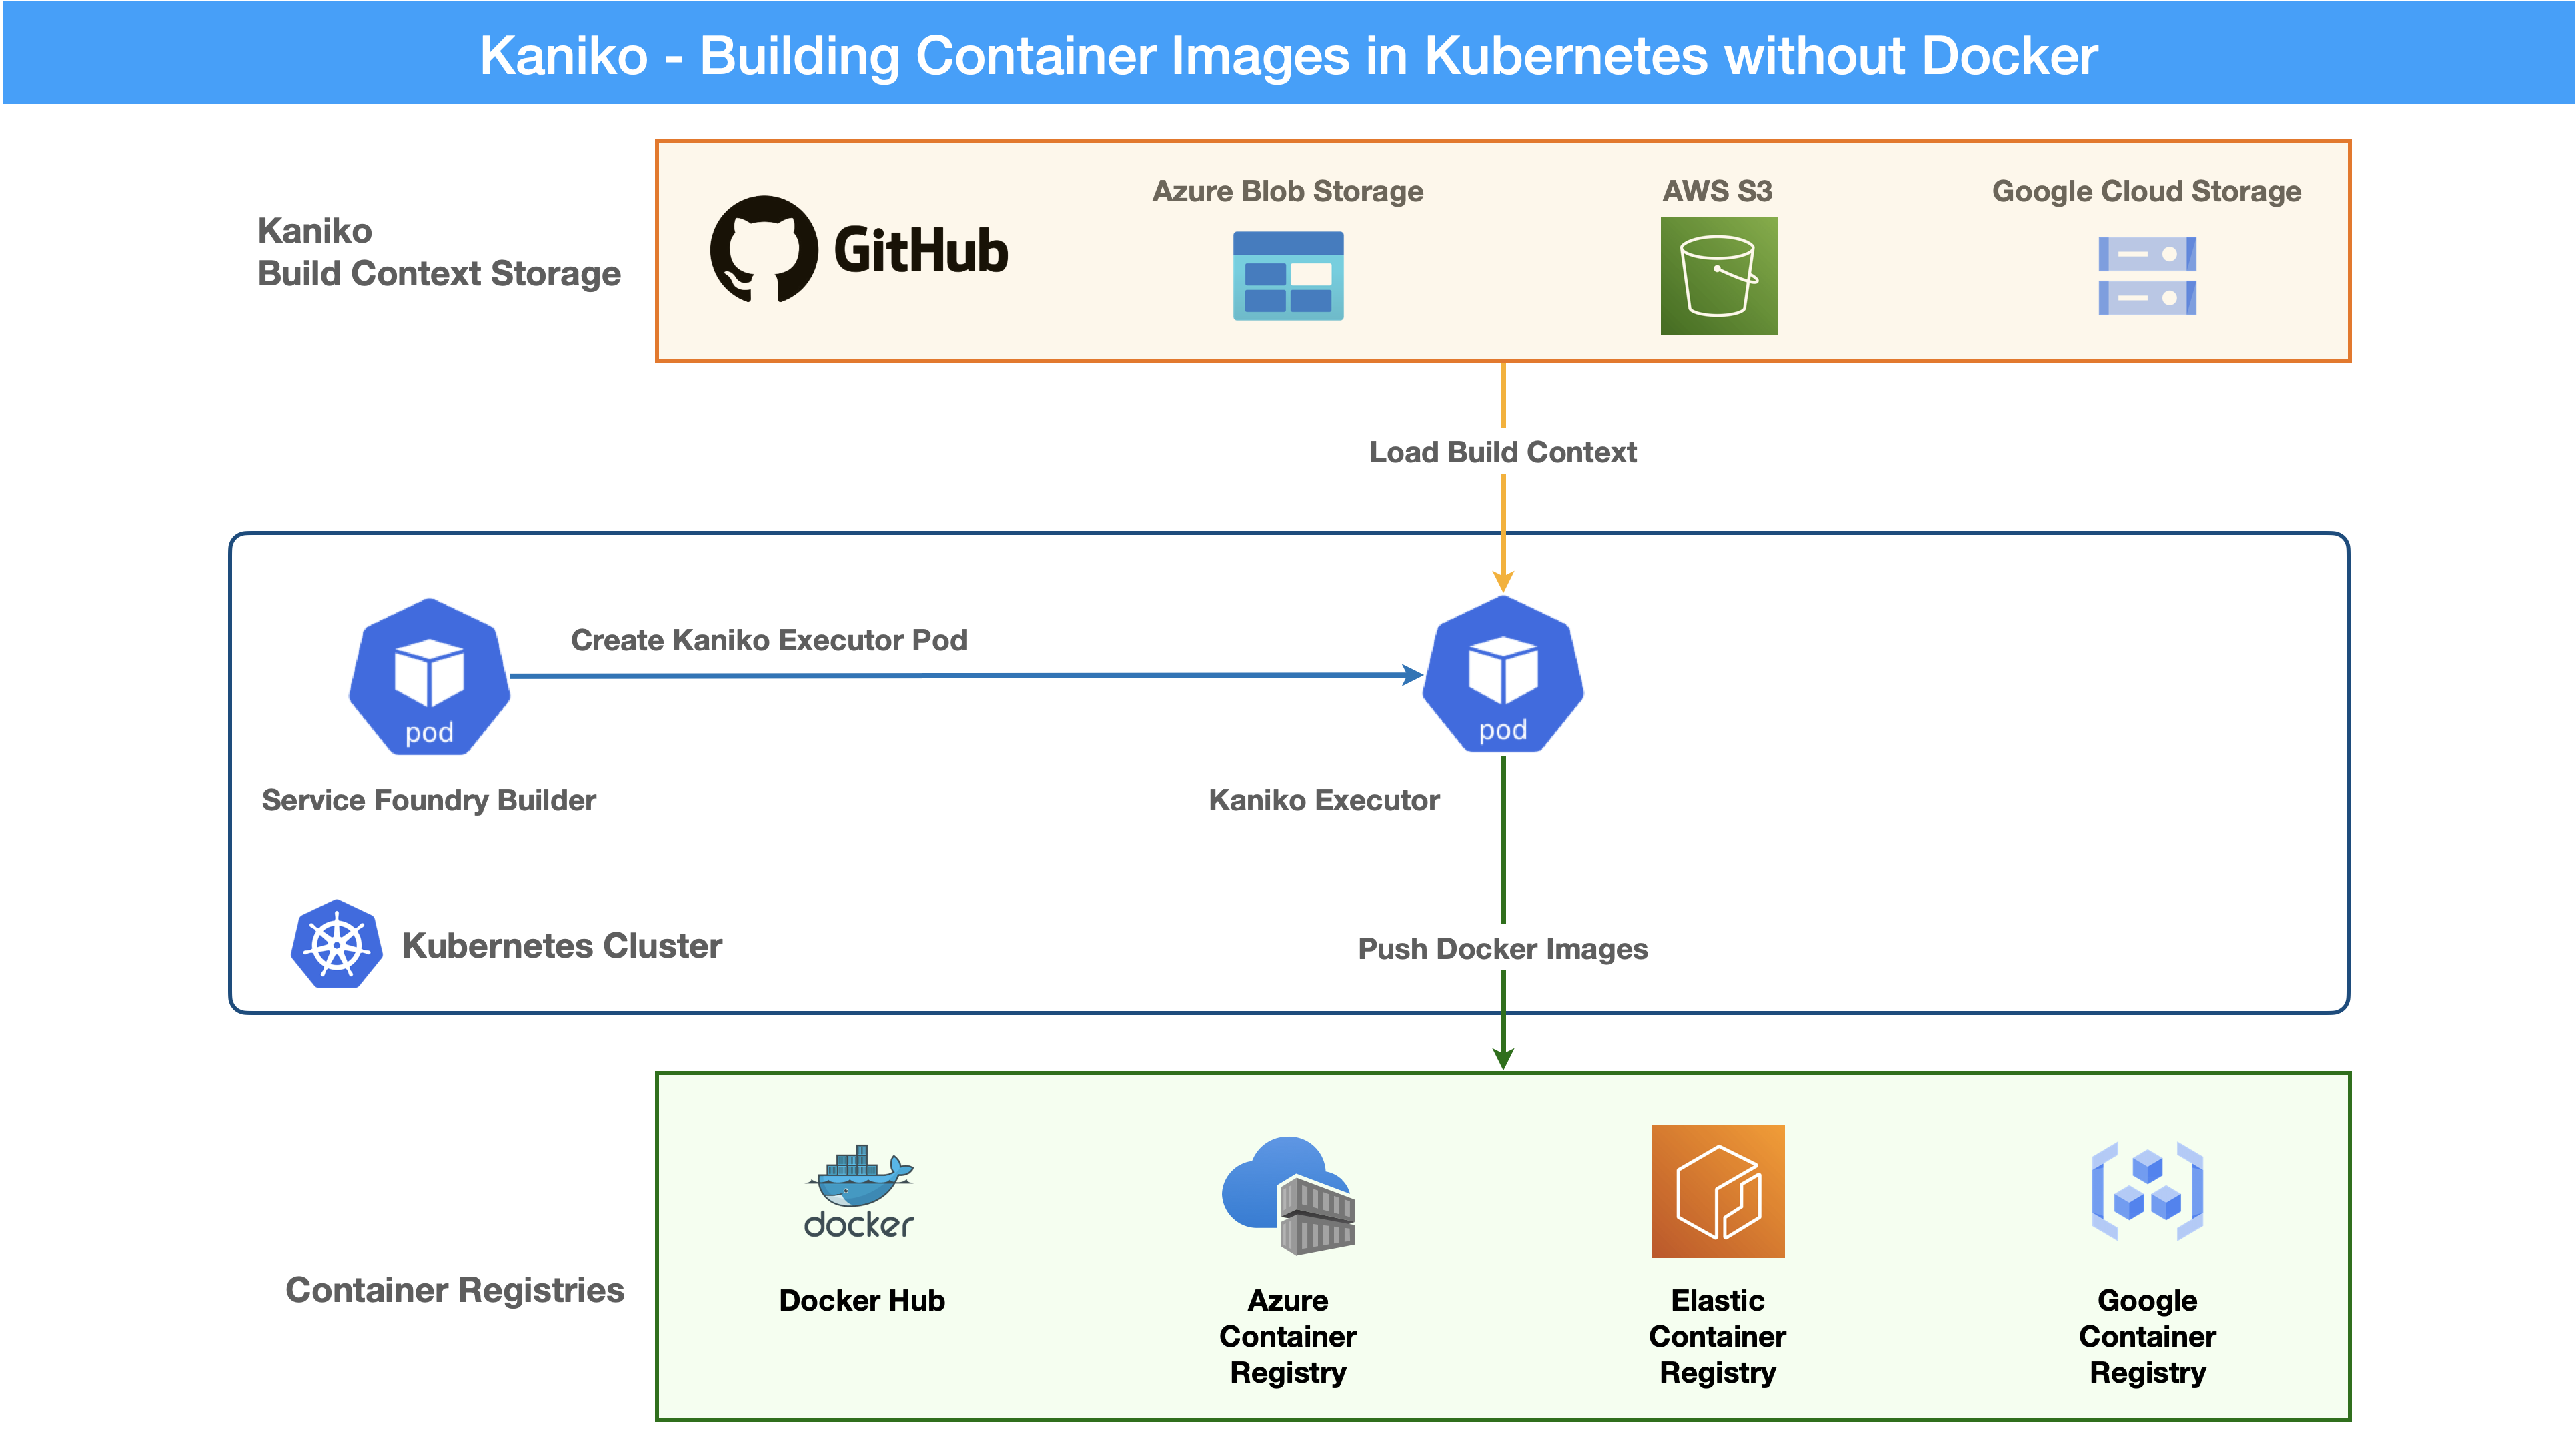This screenshot has width=2576, height=1446.
Task: Click the 'Google Container Registry' caption
Action: point(2148,1336)
